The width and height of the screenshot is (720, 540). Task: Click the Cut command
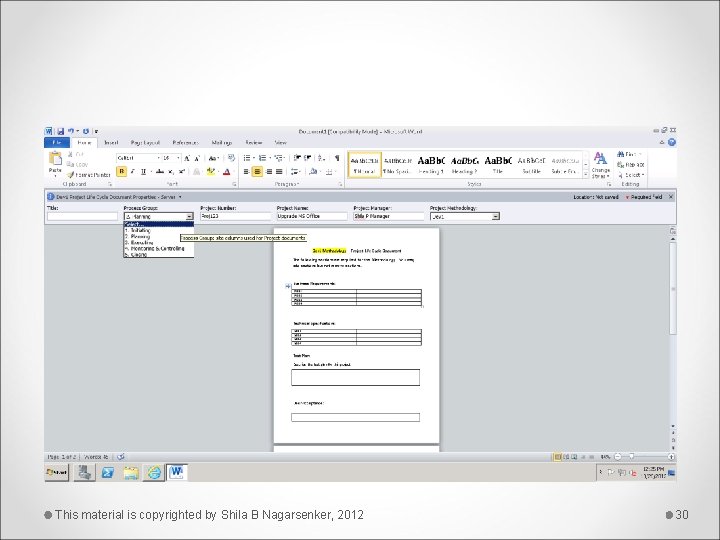pos(76,155)
